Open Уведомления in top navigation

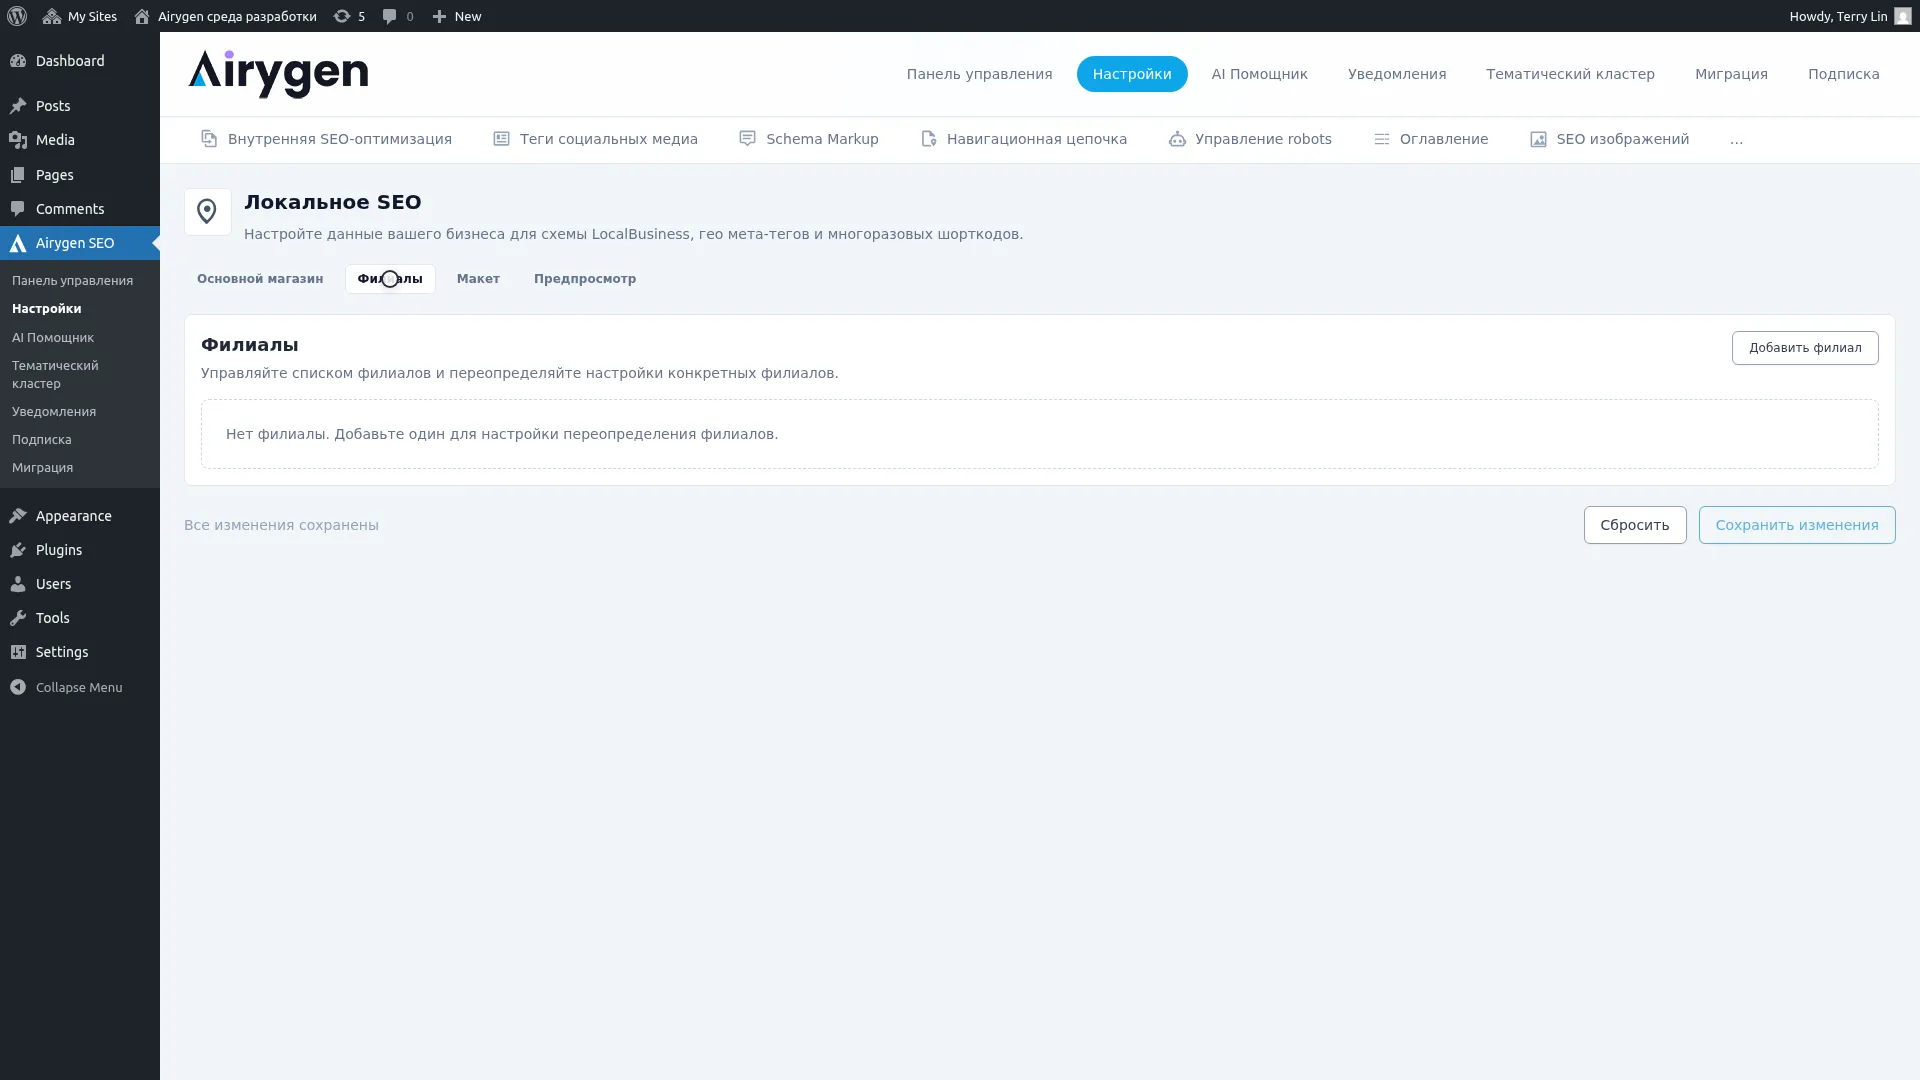click(x=1396, y=74)
